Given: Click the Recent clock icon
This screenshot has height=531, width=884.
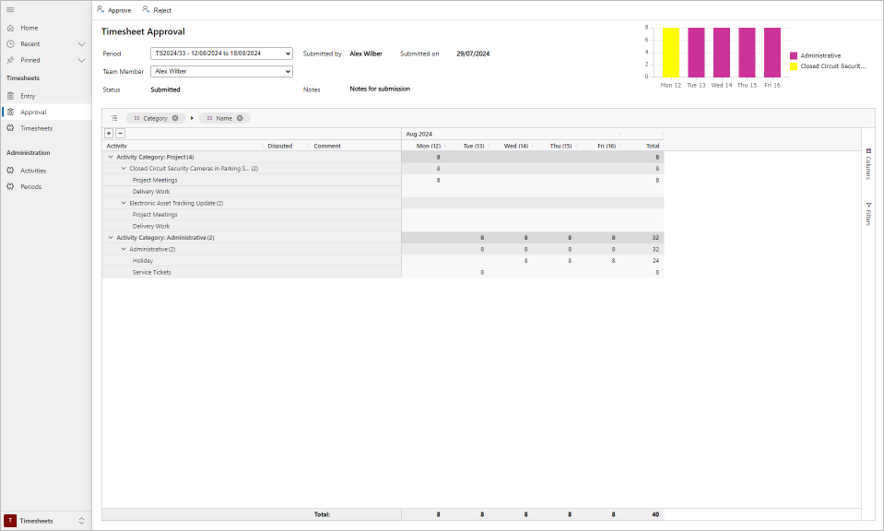Looking at the screenshot, I should (x=10, y=44).
